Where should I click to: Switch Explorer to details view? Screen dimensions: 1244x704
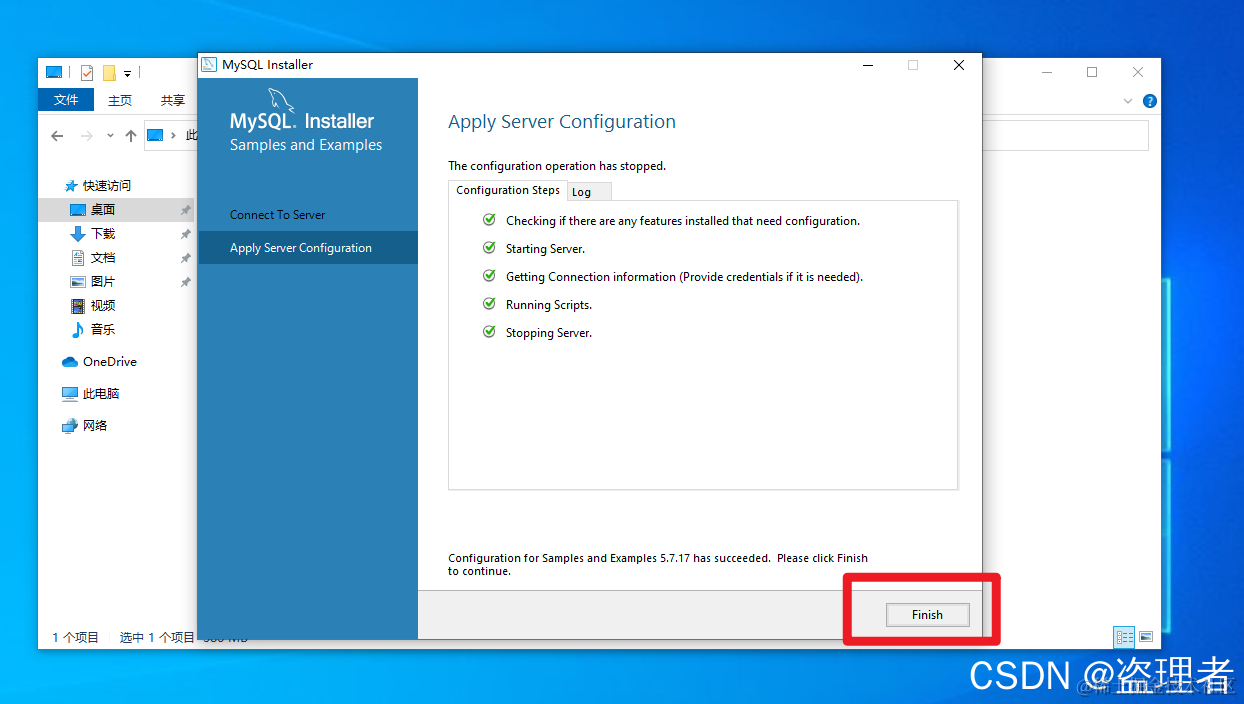point(1125,637)
